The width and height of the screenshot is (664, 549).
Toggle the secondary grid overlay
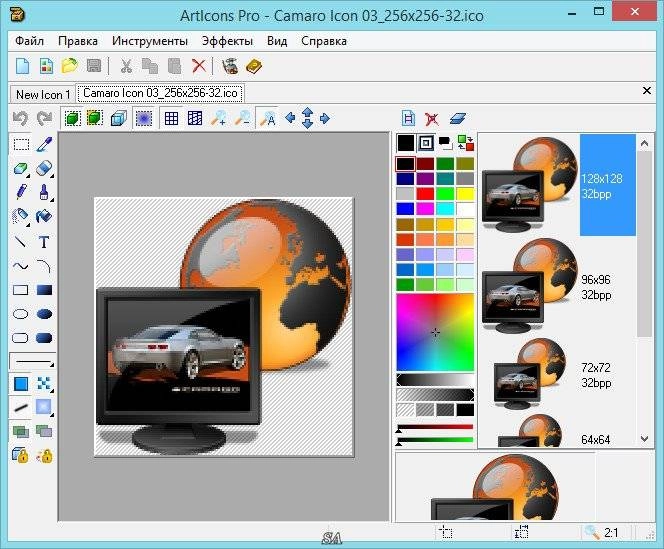click(x=195, y=119)
